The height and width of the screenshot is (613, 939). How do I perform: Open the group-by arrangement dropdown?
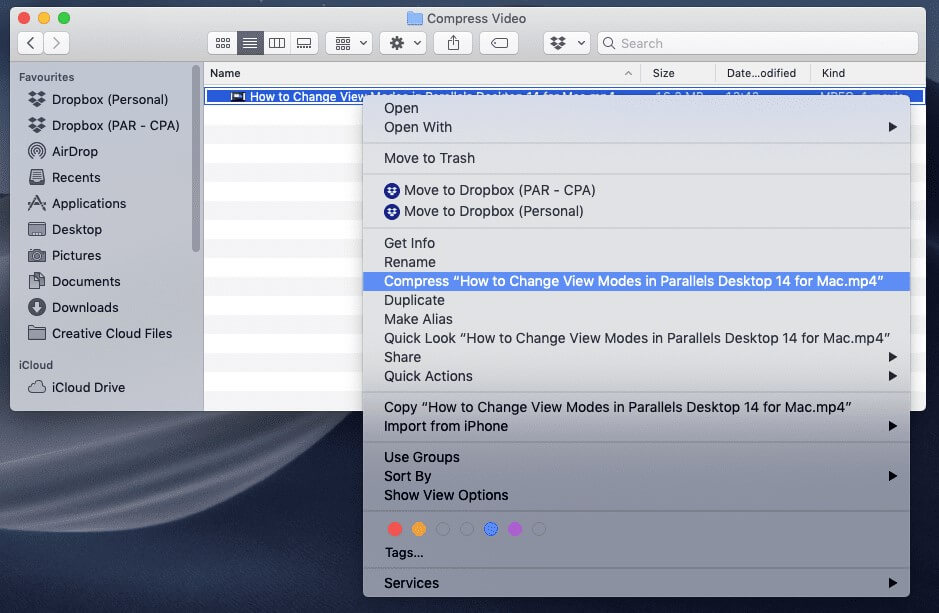(x=349, y=43)
